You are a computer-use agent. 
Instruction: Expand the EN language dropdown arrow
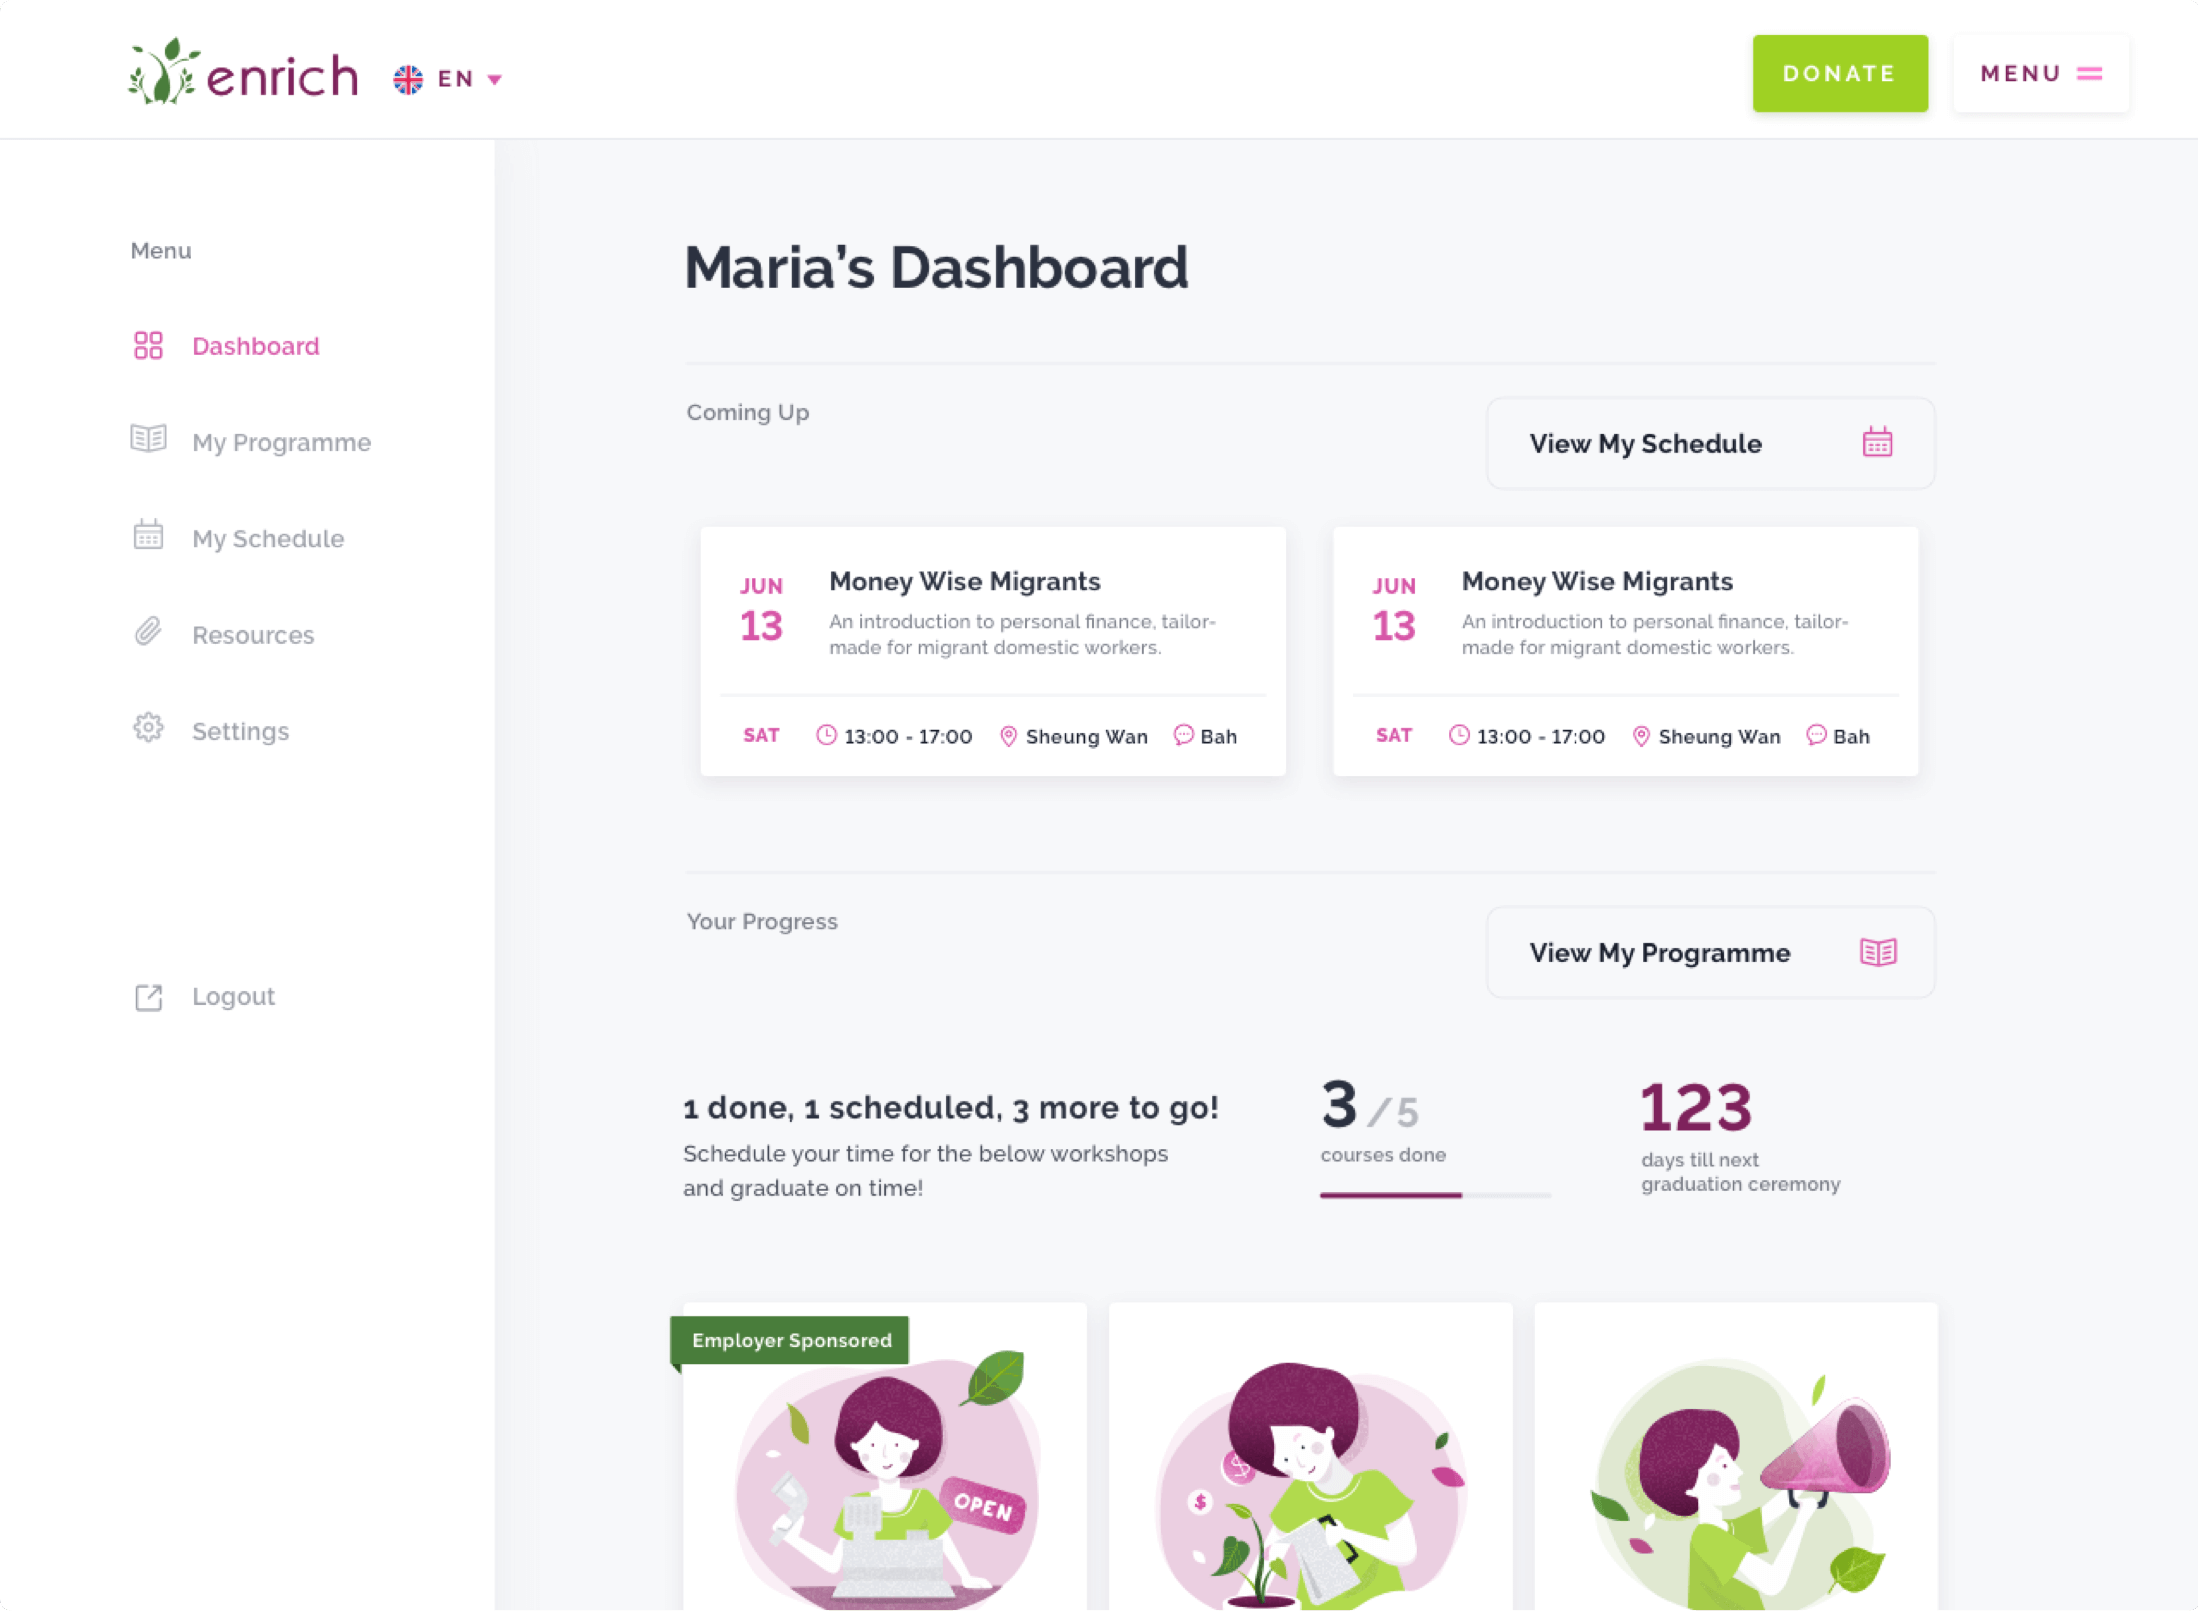pos(494,80)
